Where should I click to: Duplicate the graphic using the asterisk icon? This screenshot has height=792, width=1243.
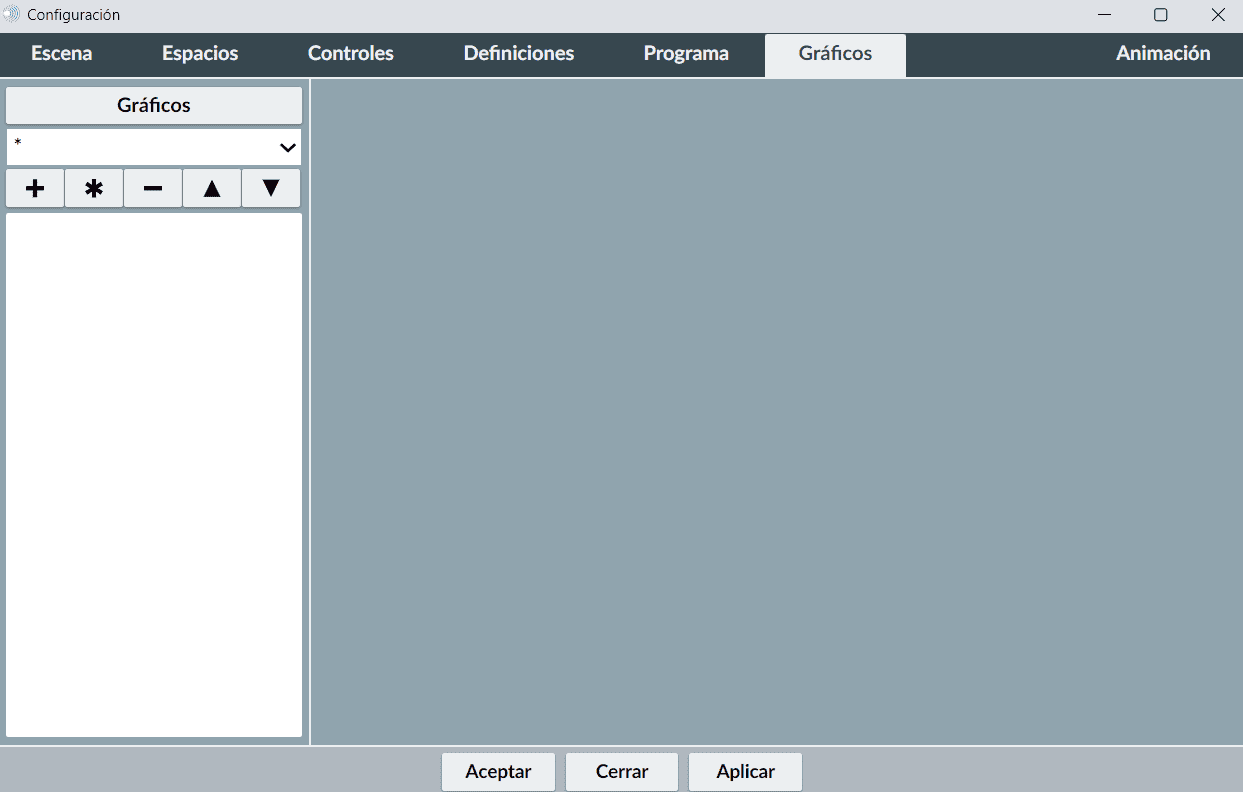pyautogui.click(x=94, y=188)
